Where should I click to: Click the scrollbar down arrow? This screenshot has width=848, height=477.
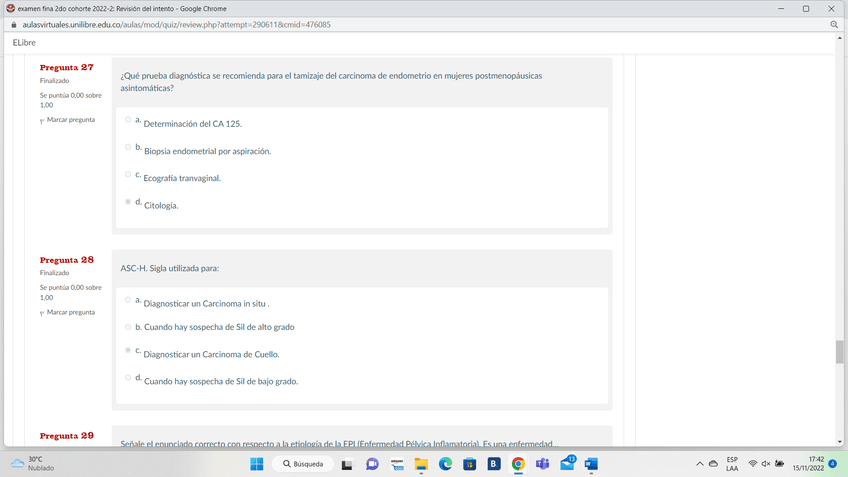click(x=839, y=442)
